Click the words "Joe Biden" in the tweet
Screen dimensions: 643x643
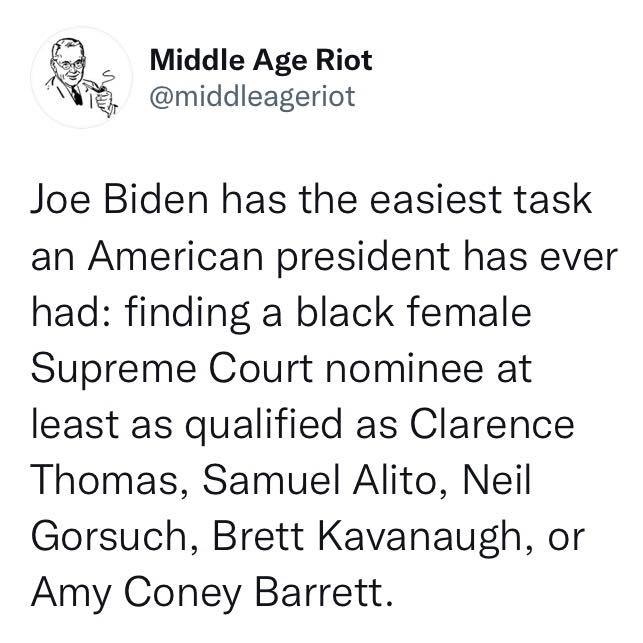(120, 201)
